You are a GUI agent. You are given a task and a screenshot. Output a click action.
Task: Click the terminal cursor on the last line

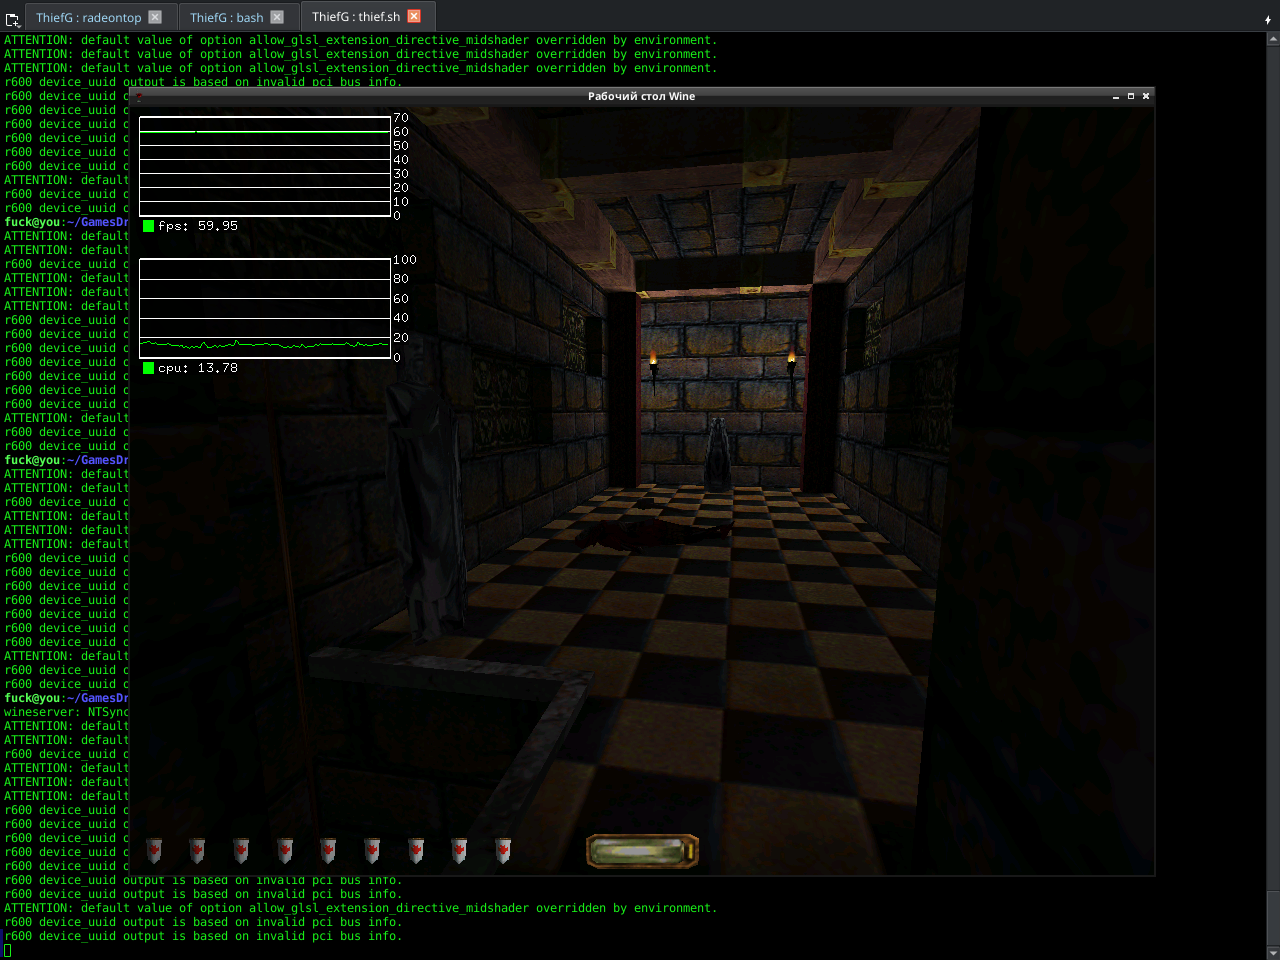tap(7, 950)
